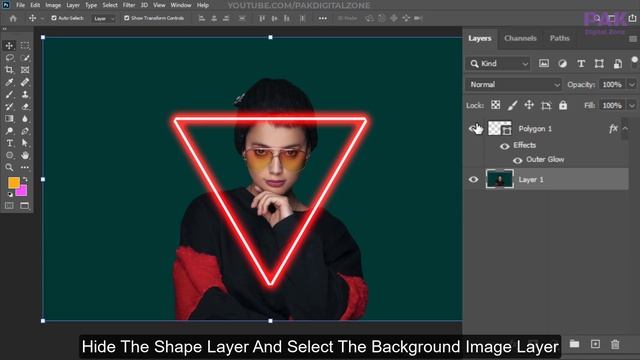Open the Image menu
640x360 pixels.
point(53,5)
